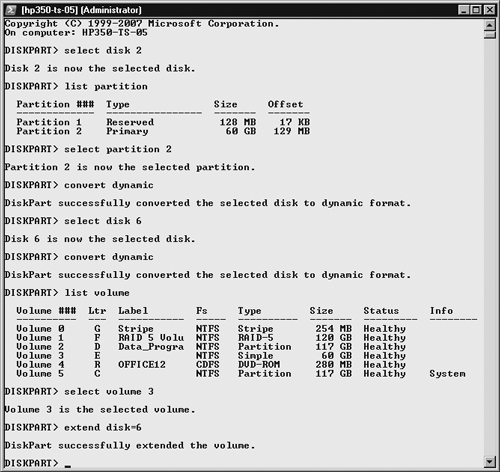
Task: Click the 'Simple' volume type
Action: coord(255,356)
